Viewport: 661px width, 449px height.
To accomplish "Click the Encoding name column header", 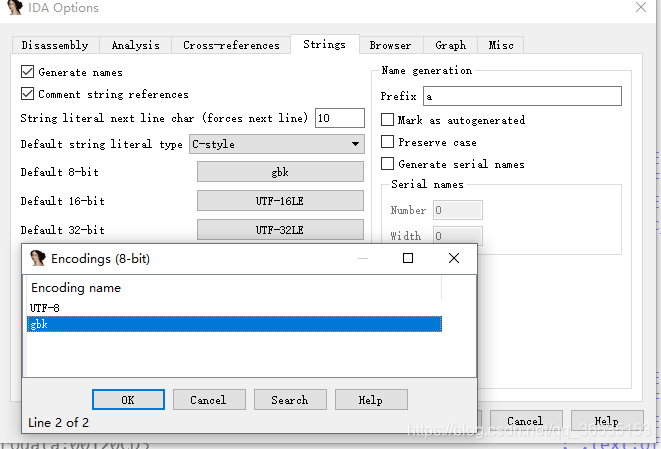I will (x=234, y=288).
